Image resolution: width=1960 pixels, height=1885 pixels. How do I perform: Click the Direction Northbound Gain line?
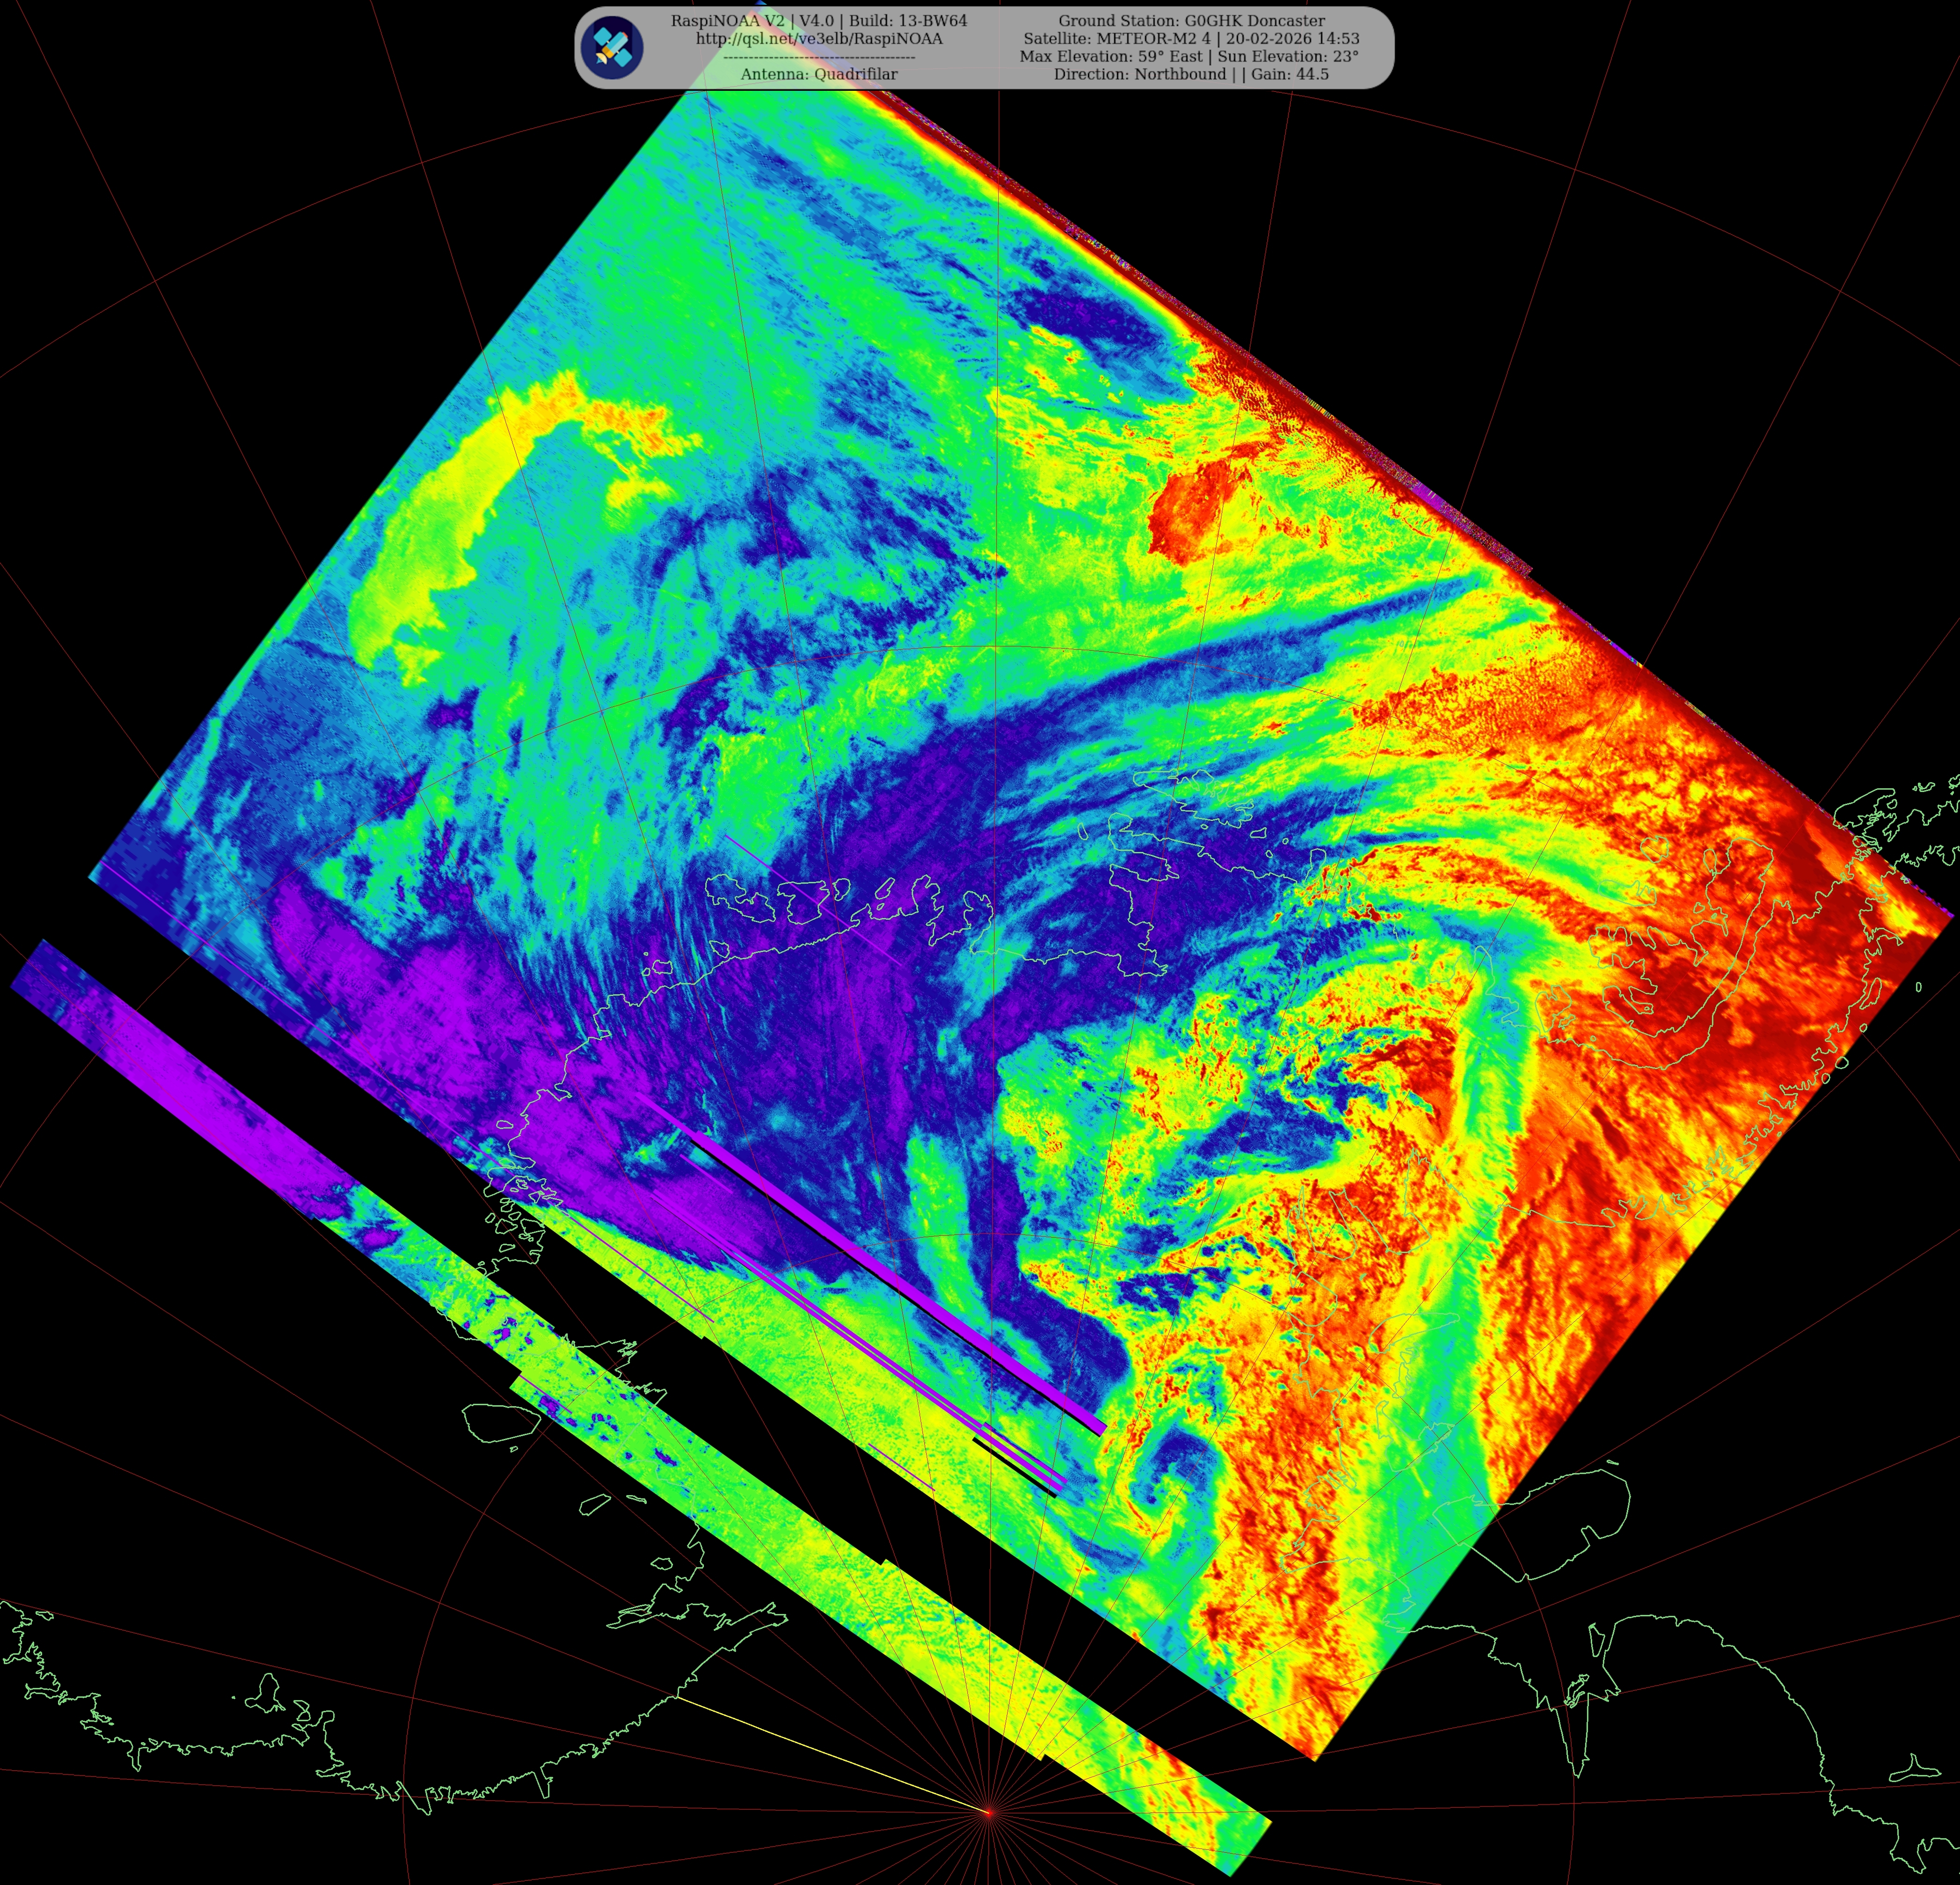click(1191, 74)
